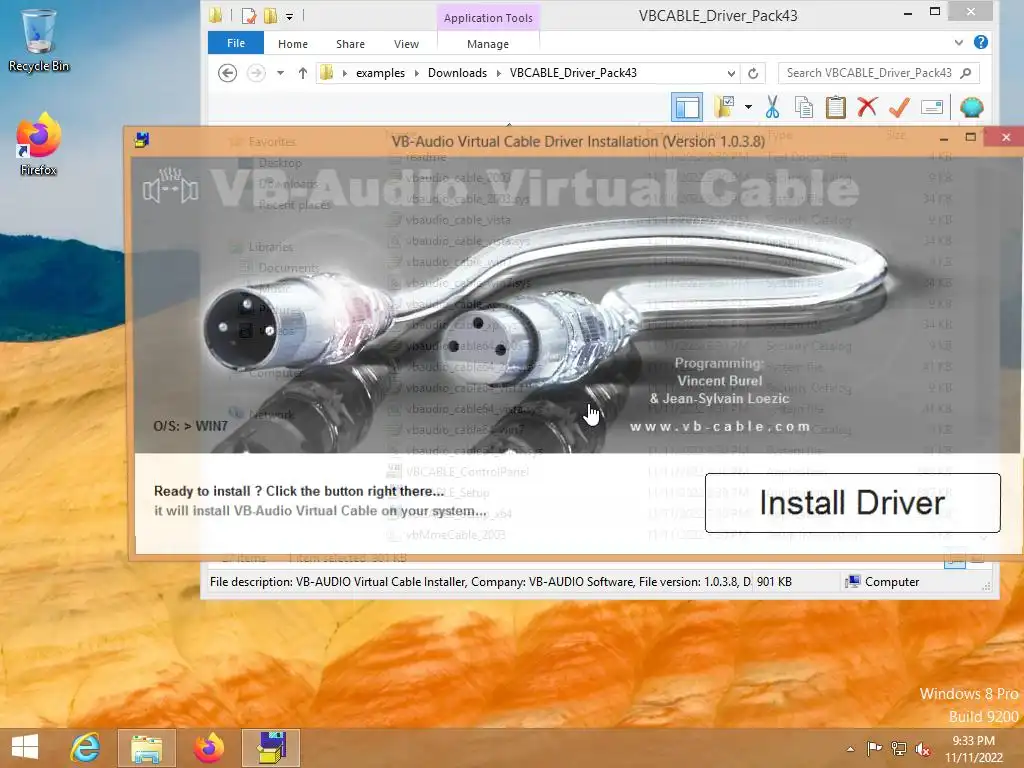The height and width of the screenshot is (768, 1024).
Task: Click the Install Driver button
Action: [852, 503]
